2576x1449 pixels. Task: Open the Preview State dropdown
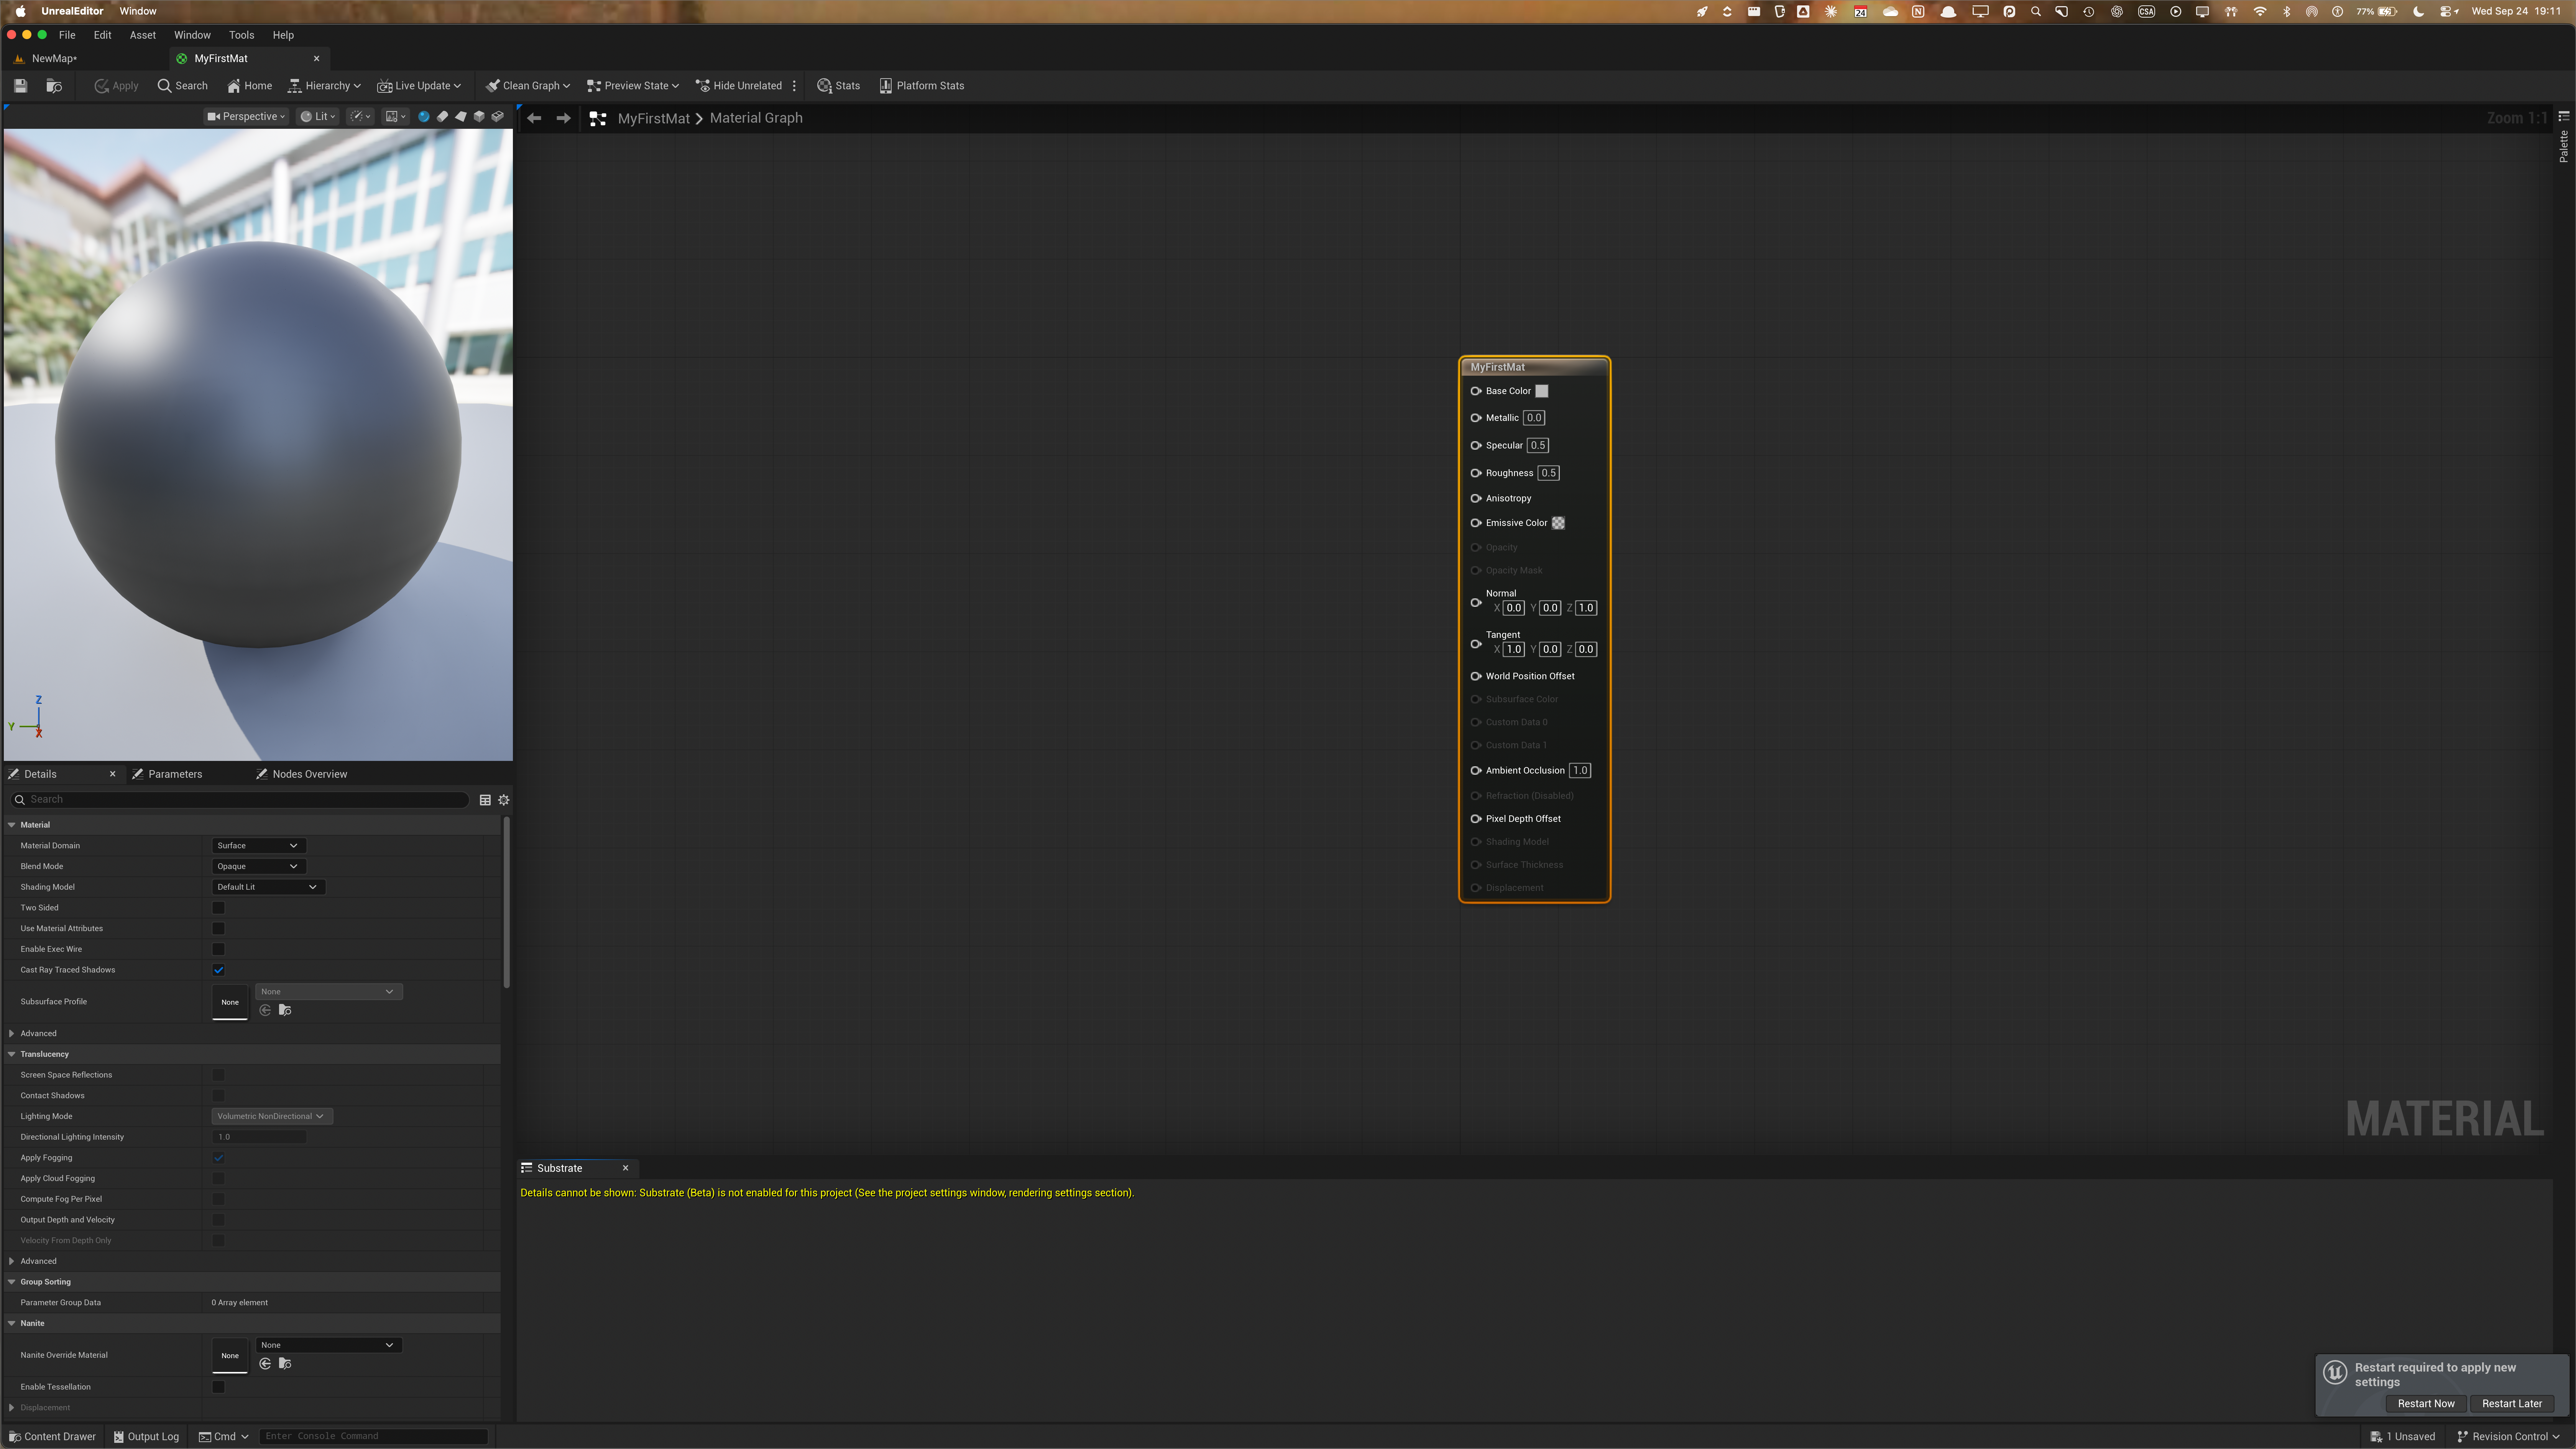coord(633,86)
